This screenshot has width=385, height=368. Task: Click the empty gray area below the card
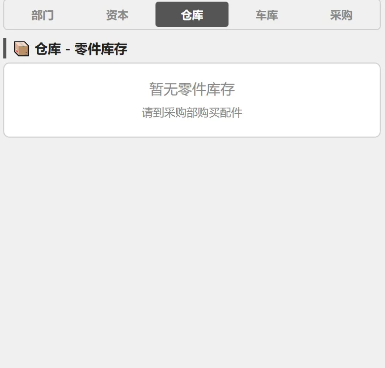pyautogui.click(x=192, y=250)
